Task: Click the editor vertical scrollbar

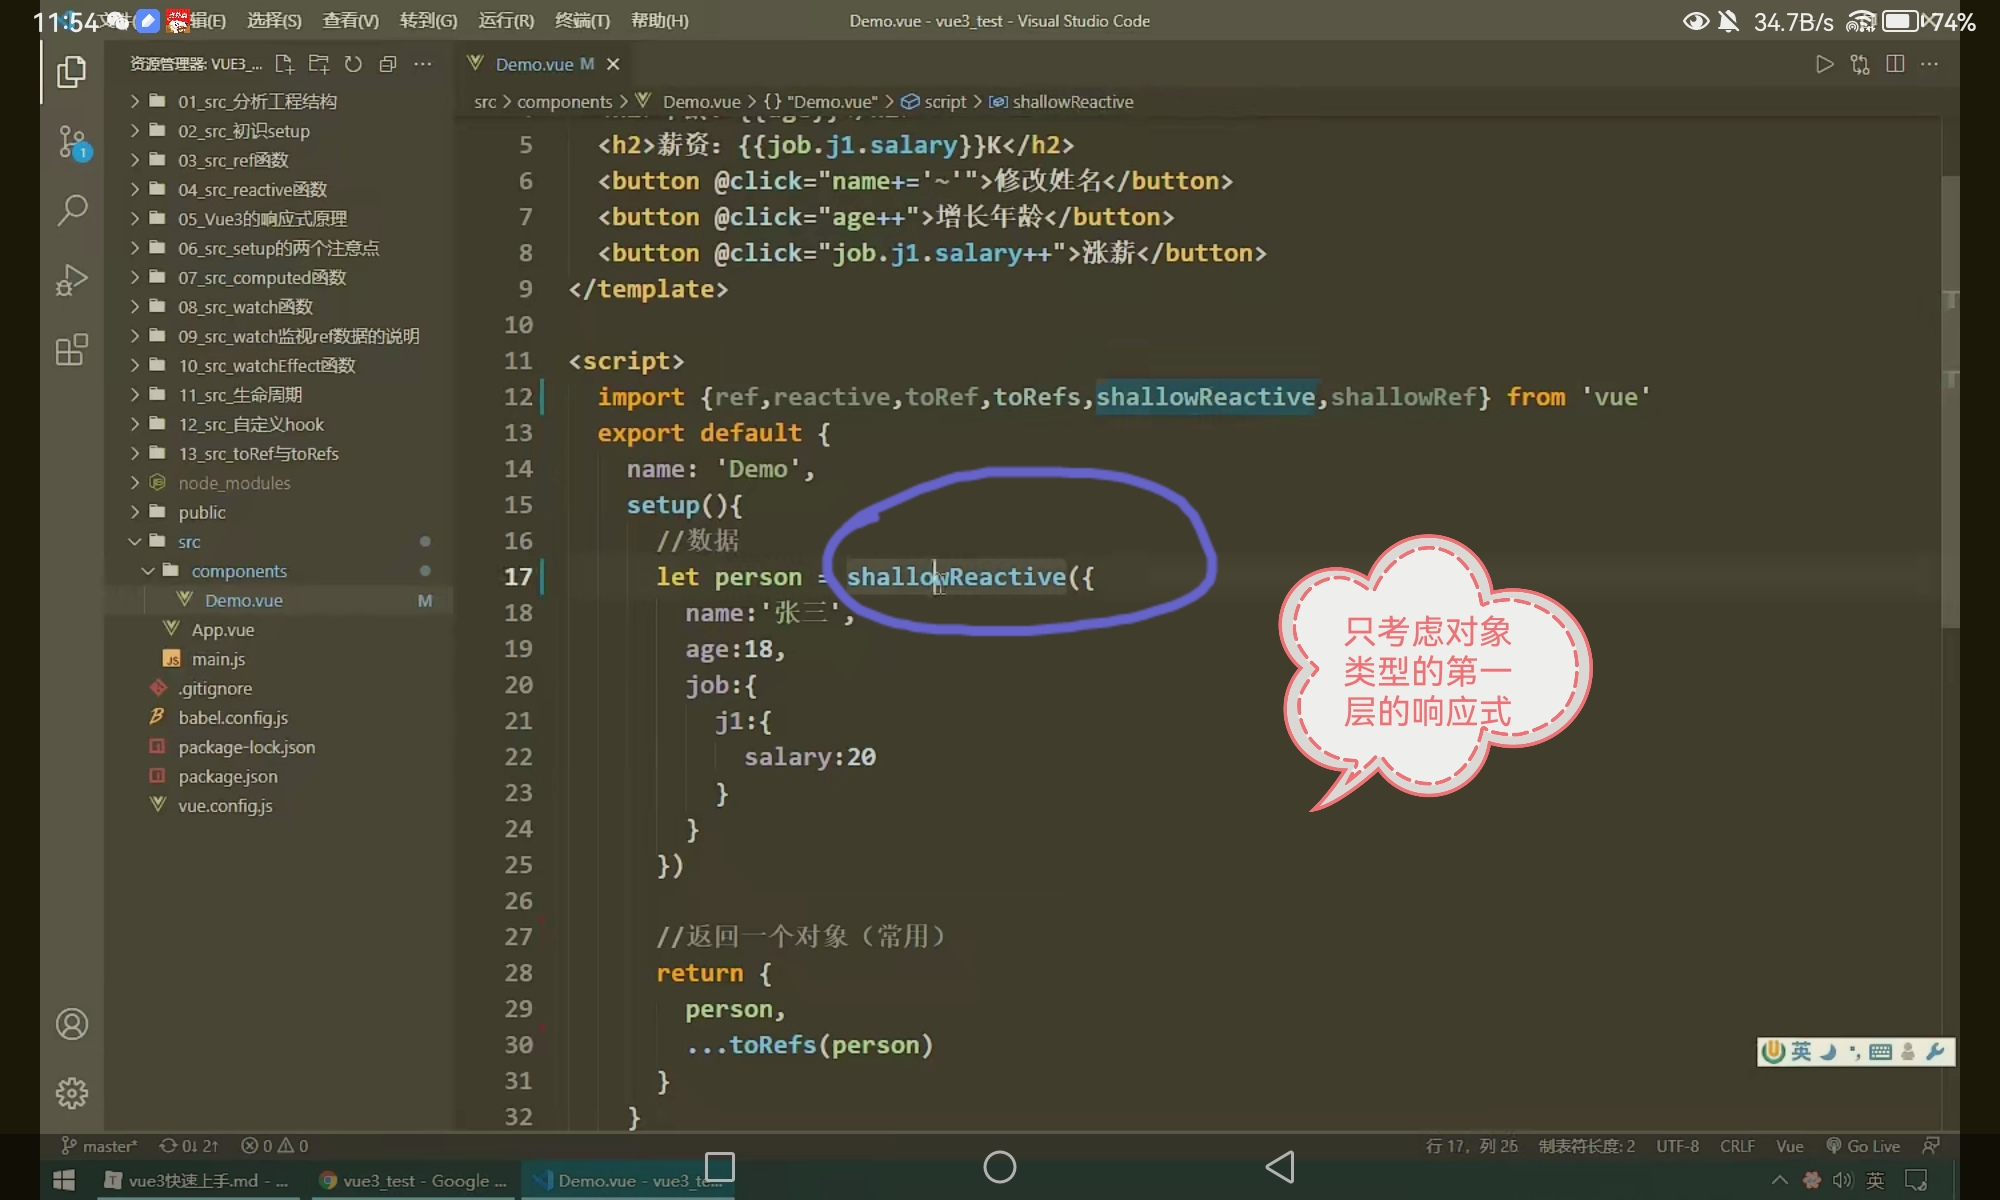Action: pos(1949,400)
